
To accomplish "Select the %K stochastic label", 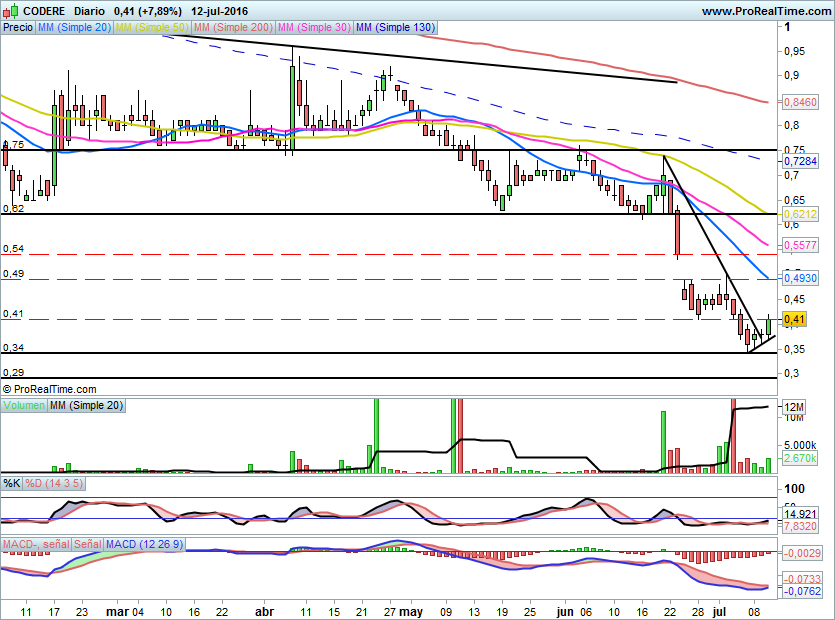I will [x=11, y=483].
